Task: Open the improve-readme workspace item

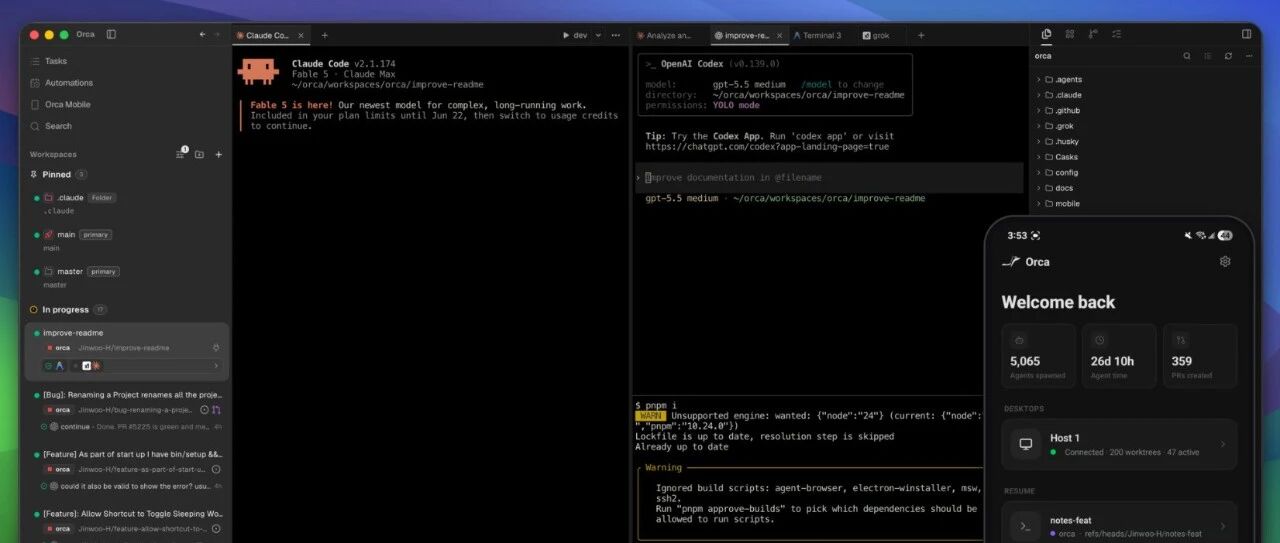Action: click(x=127, y=351)
